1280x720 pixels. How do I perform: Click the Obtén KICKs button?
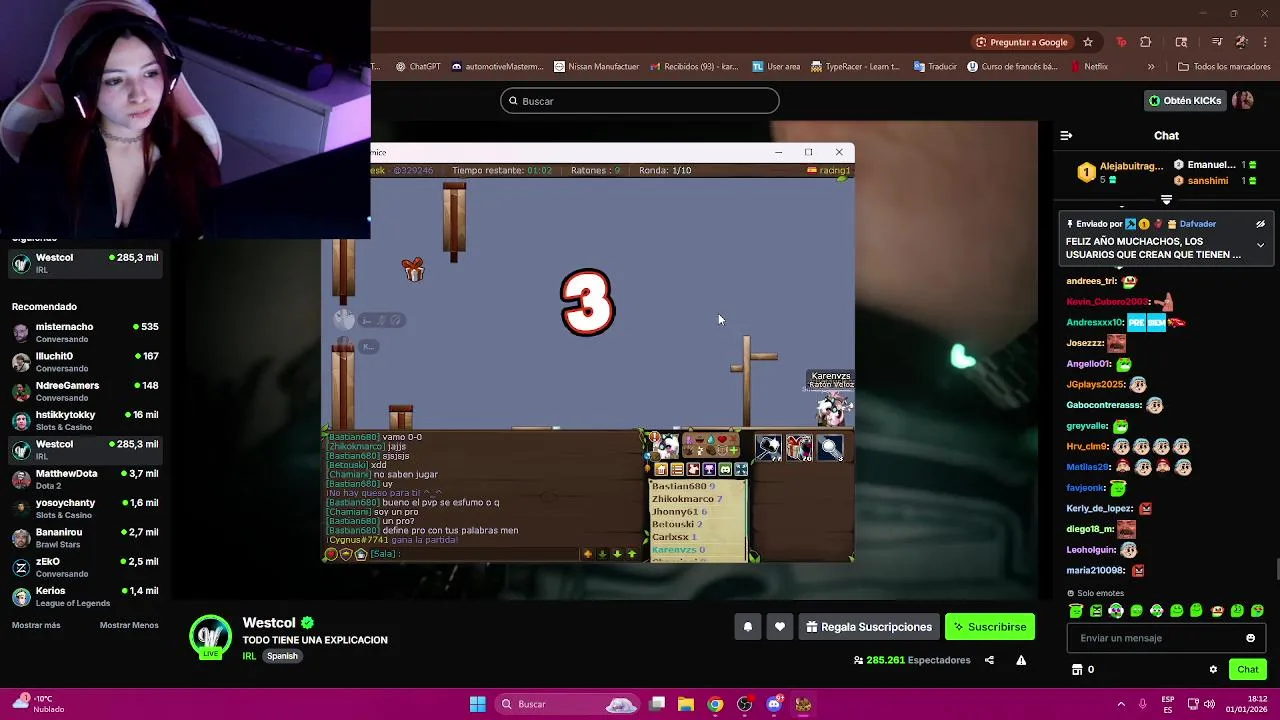(x=1185, y=101)
